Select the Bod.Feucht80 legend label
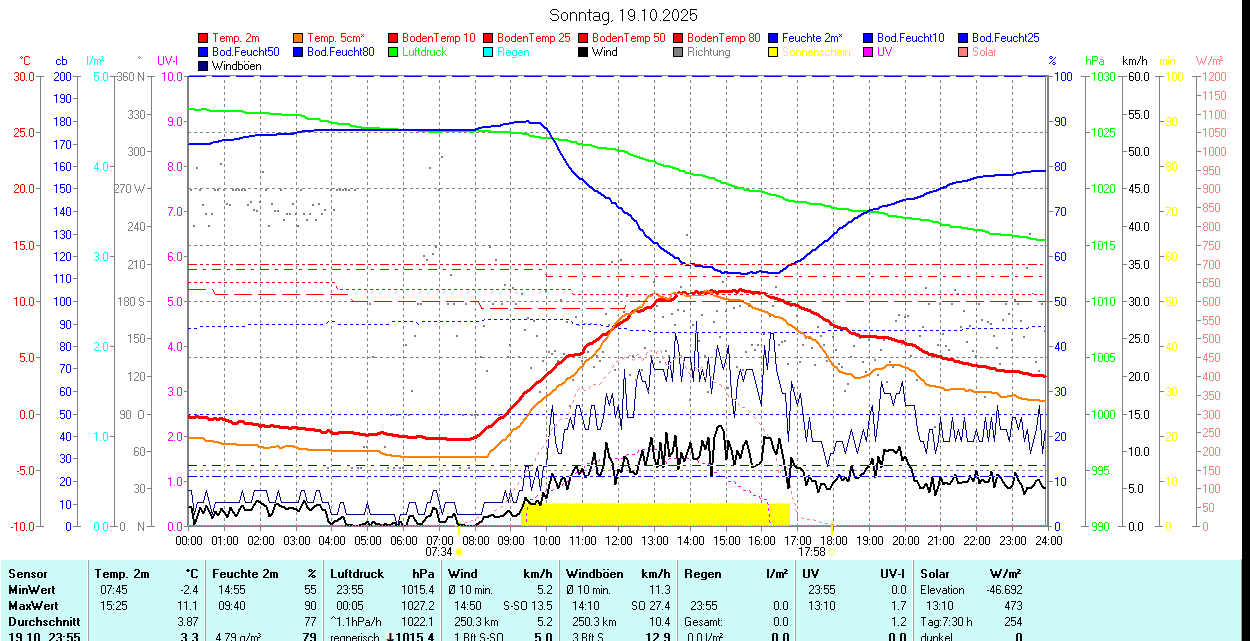 [340, 52]
